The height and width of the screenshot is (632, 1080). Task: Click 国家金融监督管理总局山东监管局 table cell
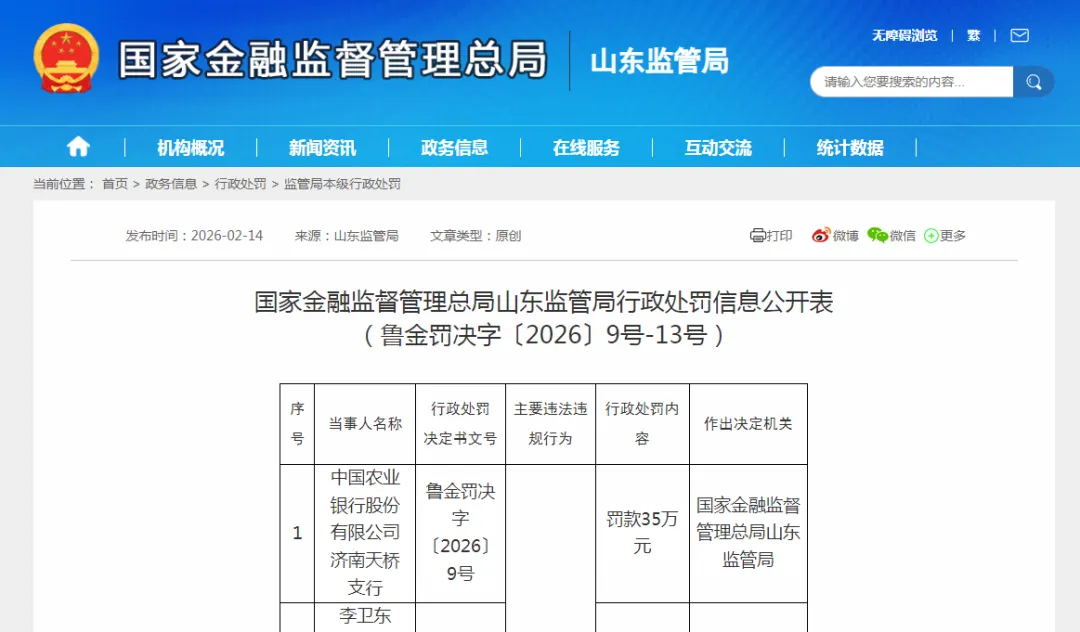748,533
